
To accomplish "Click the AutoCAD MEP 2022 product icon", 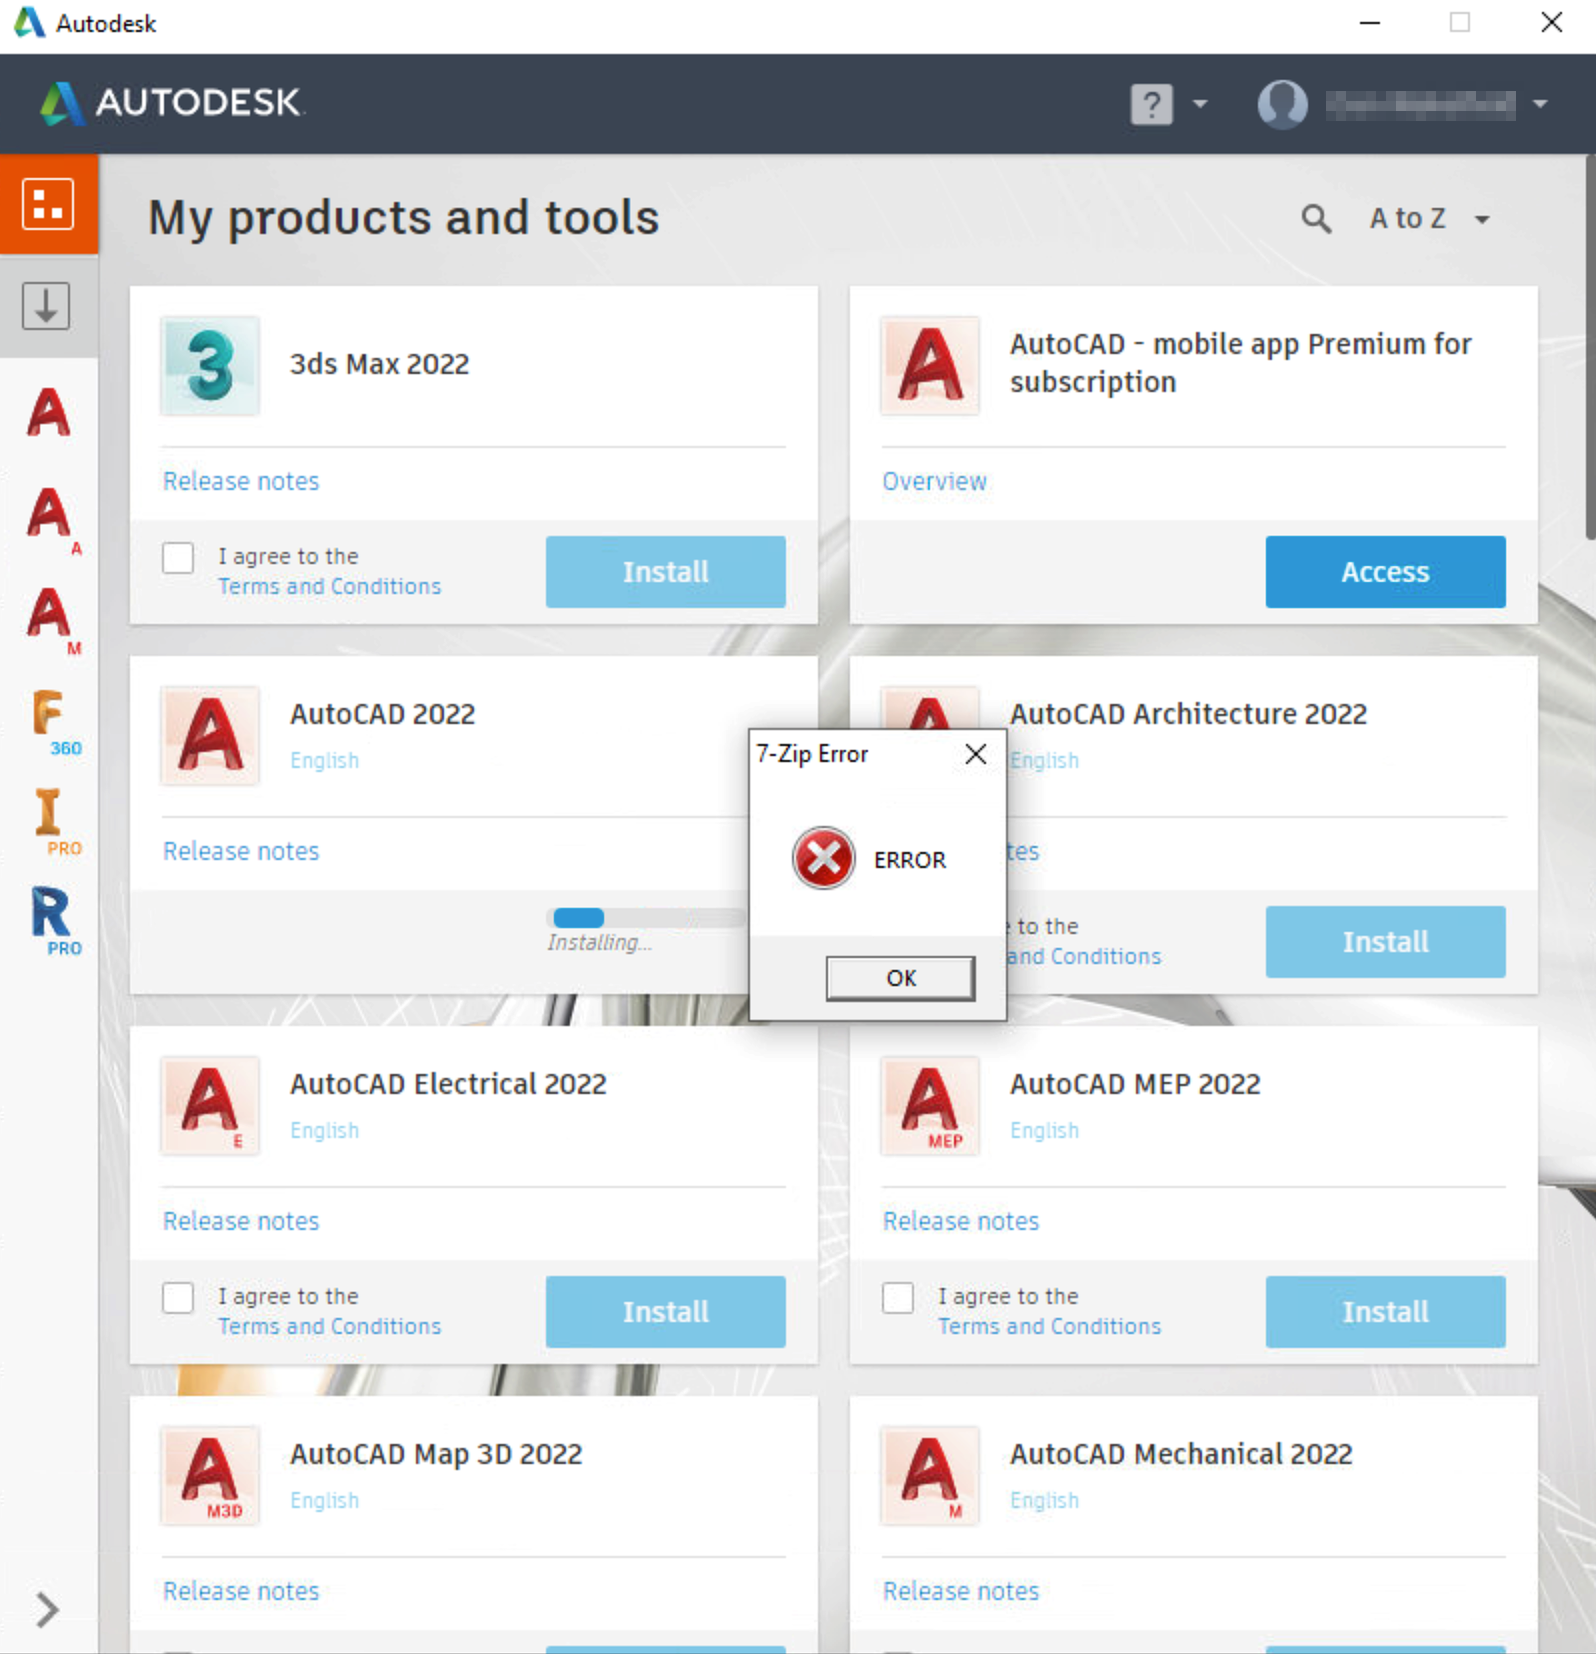I will [x=930, y=1106].
